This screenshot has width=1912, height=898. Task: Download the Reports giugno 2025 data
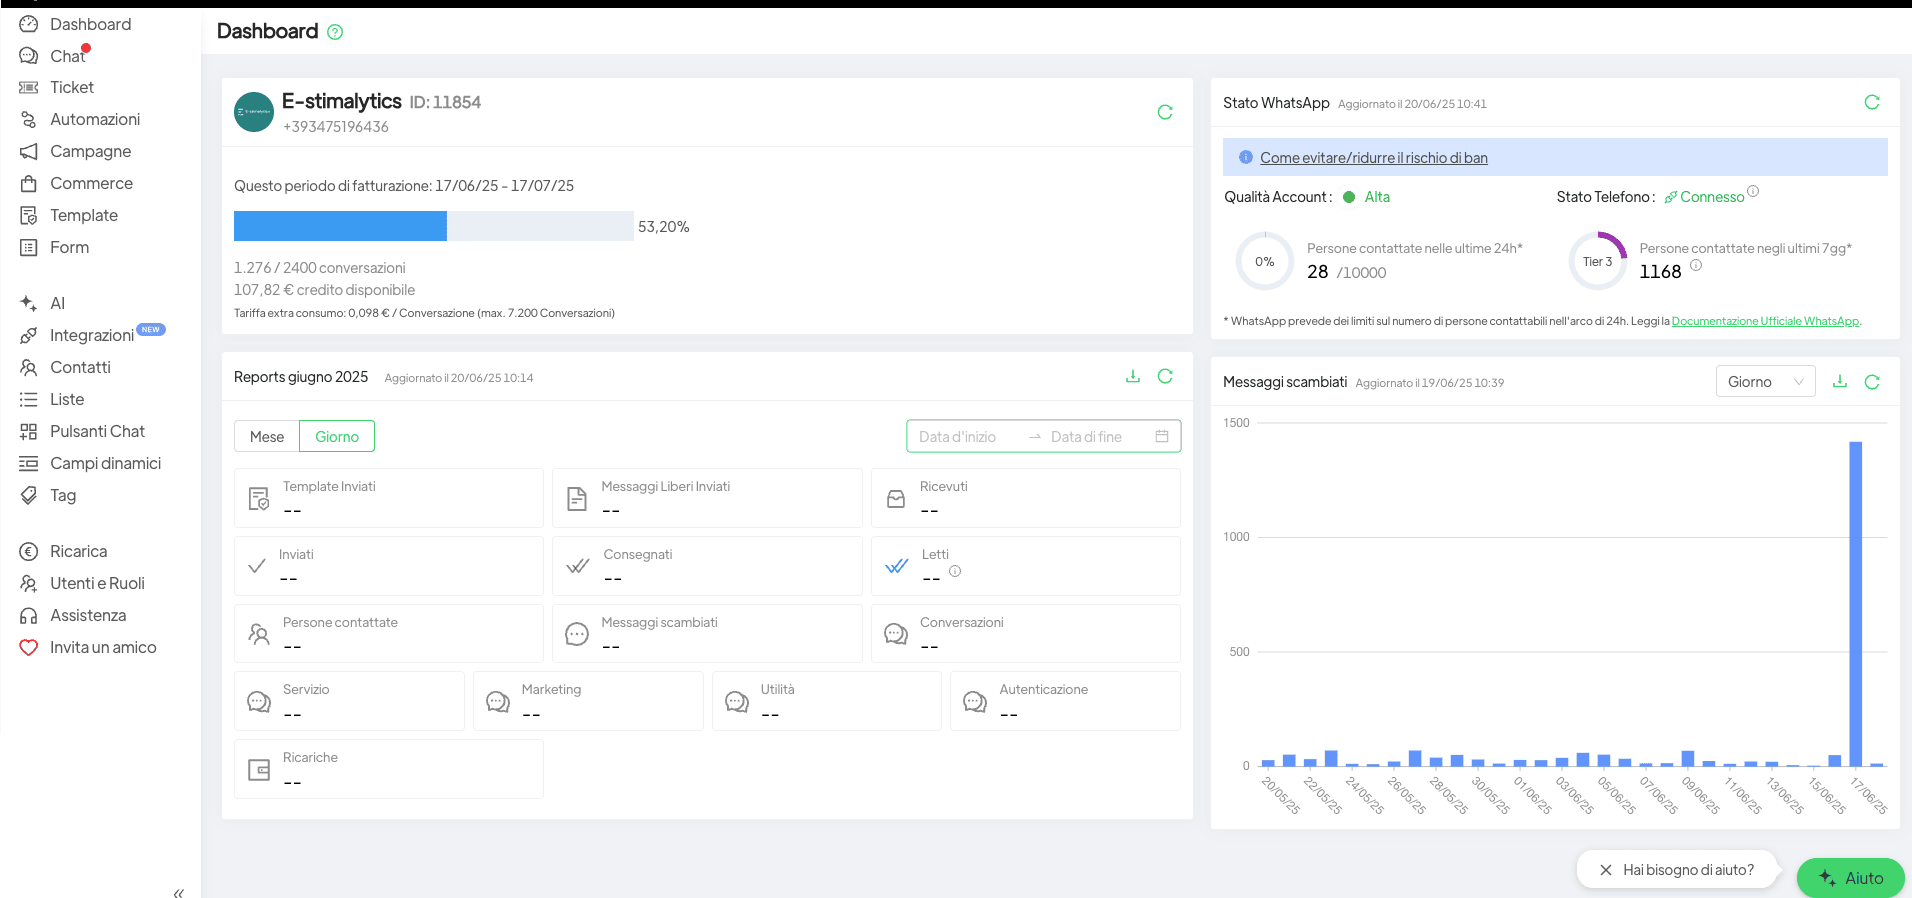coord(1133,376)
